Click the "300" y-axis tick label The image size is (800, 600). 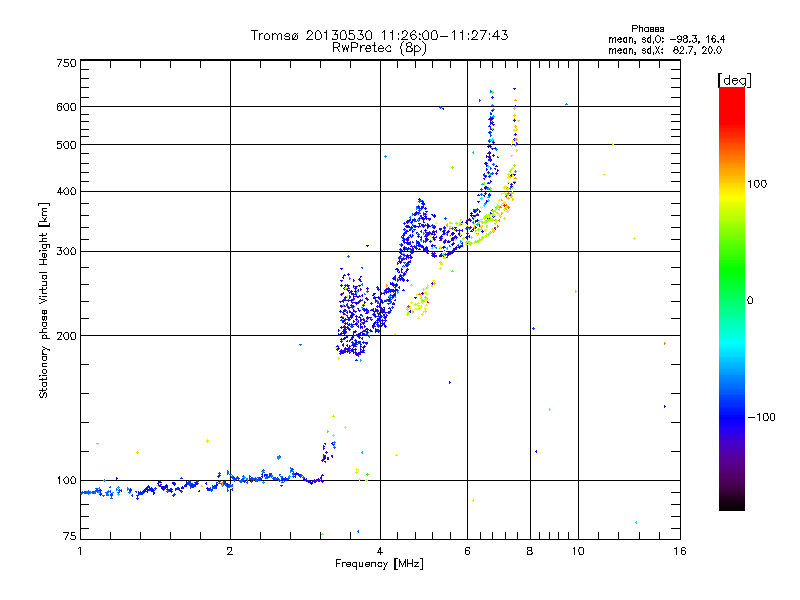(x=66, y=251)
